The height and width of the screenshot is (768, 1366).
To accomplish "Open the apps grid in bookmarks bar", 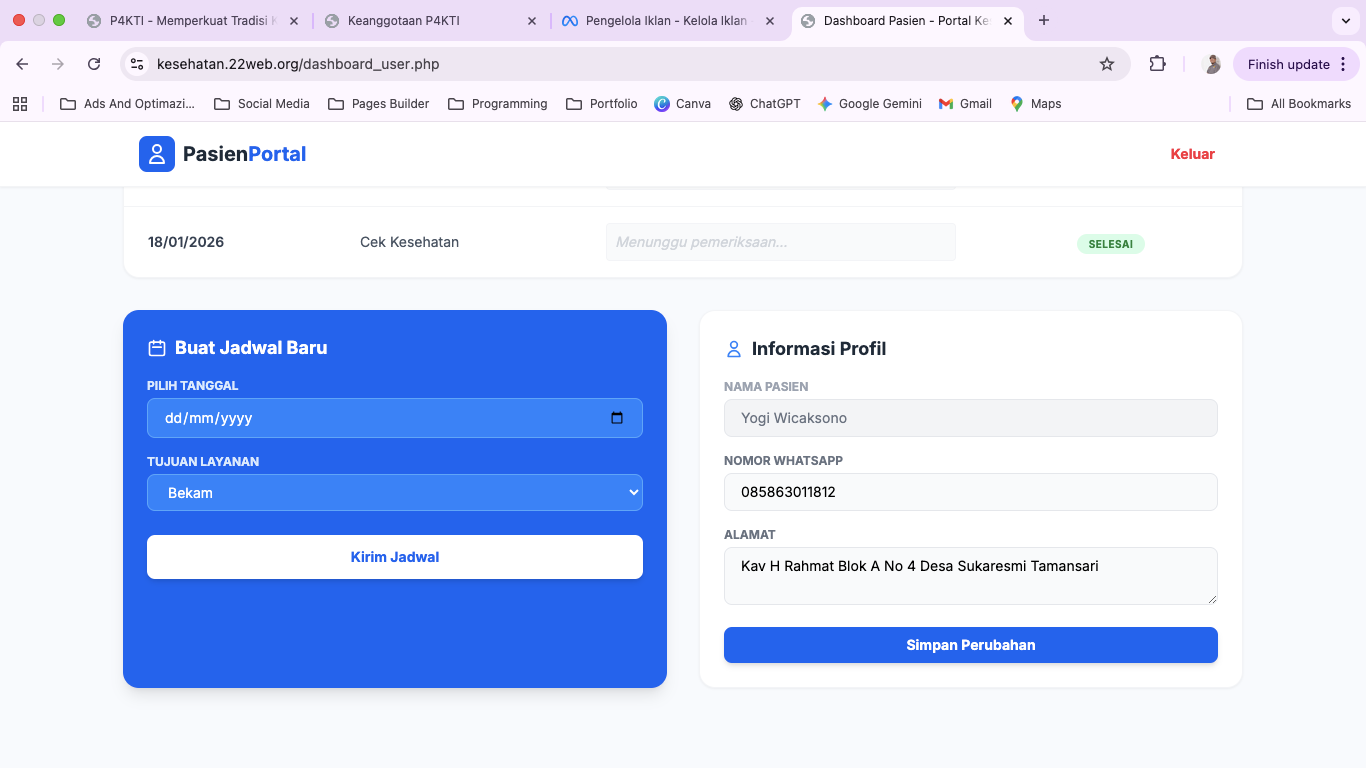I will 20,104.
